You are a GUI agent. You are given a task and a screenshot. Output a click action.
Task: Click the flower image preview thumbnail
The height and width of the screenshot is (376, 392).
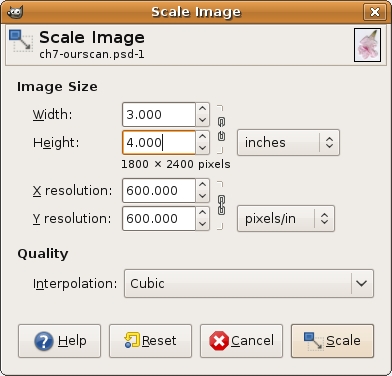[x=367, y=45]
